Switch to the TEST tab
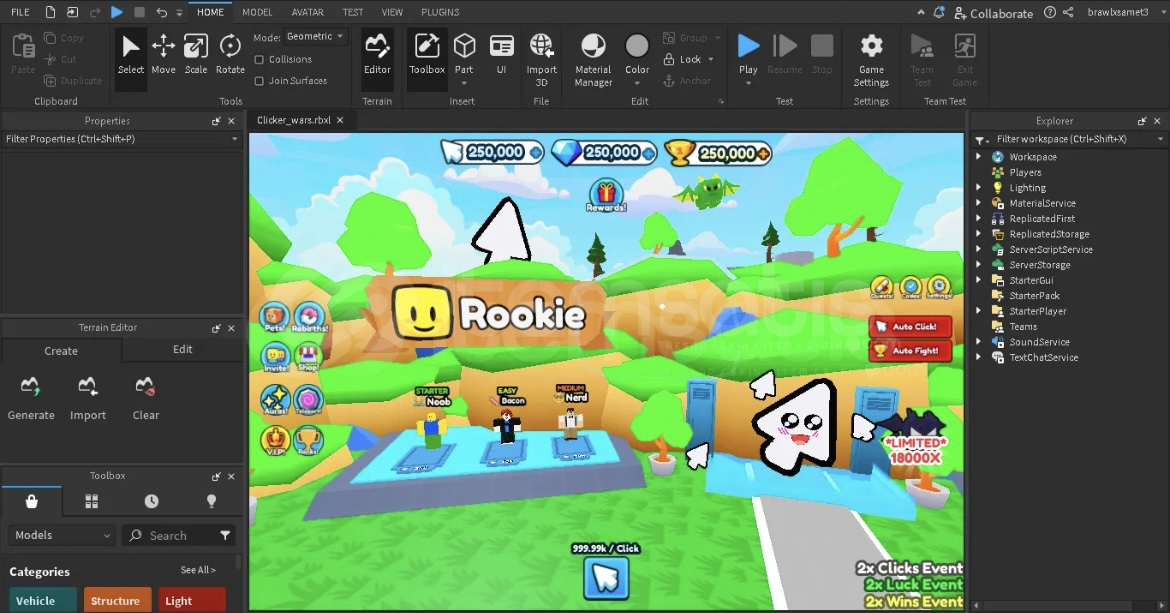 (352, 13)
